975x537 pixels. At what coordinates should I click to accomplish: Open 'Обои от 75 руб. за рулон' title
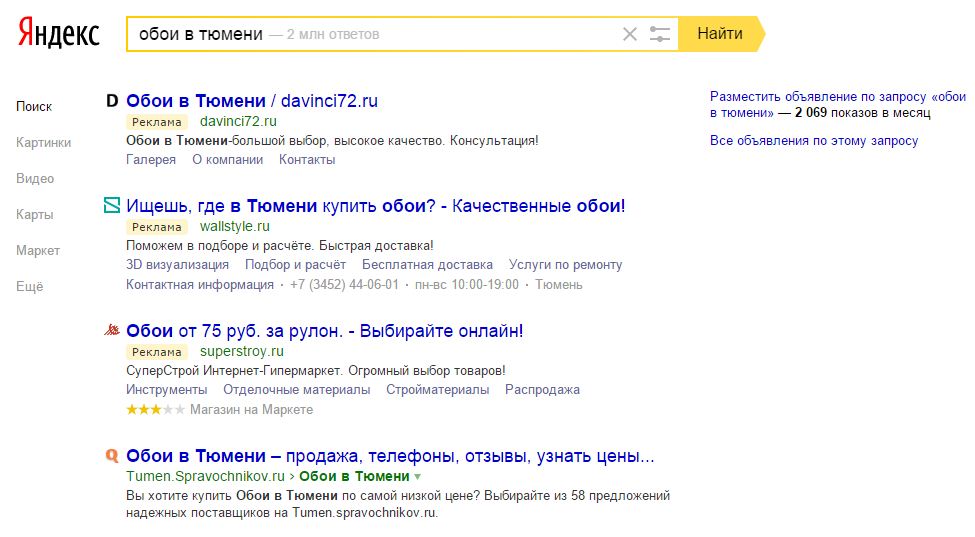325,331
